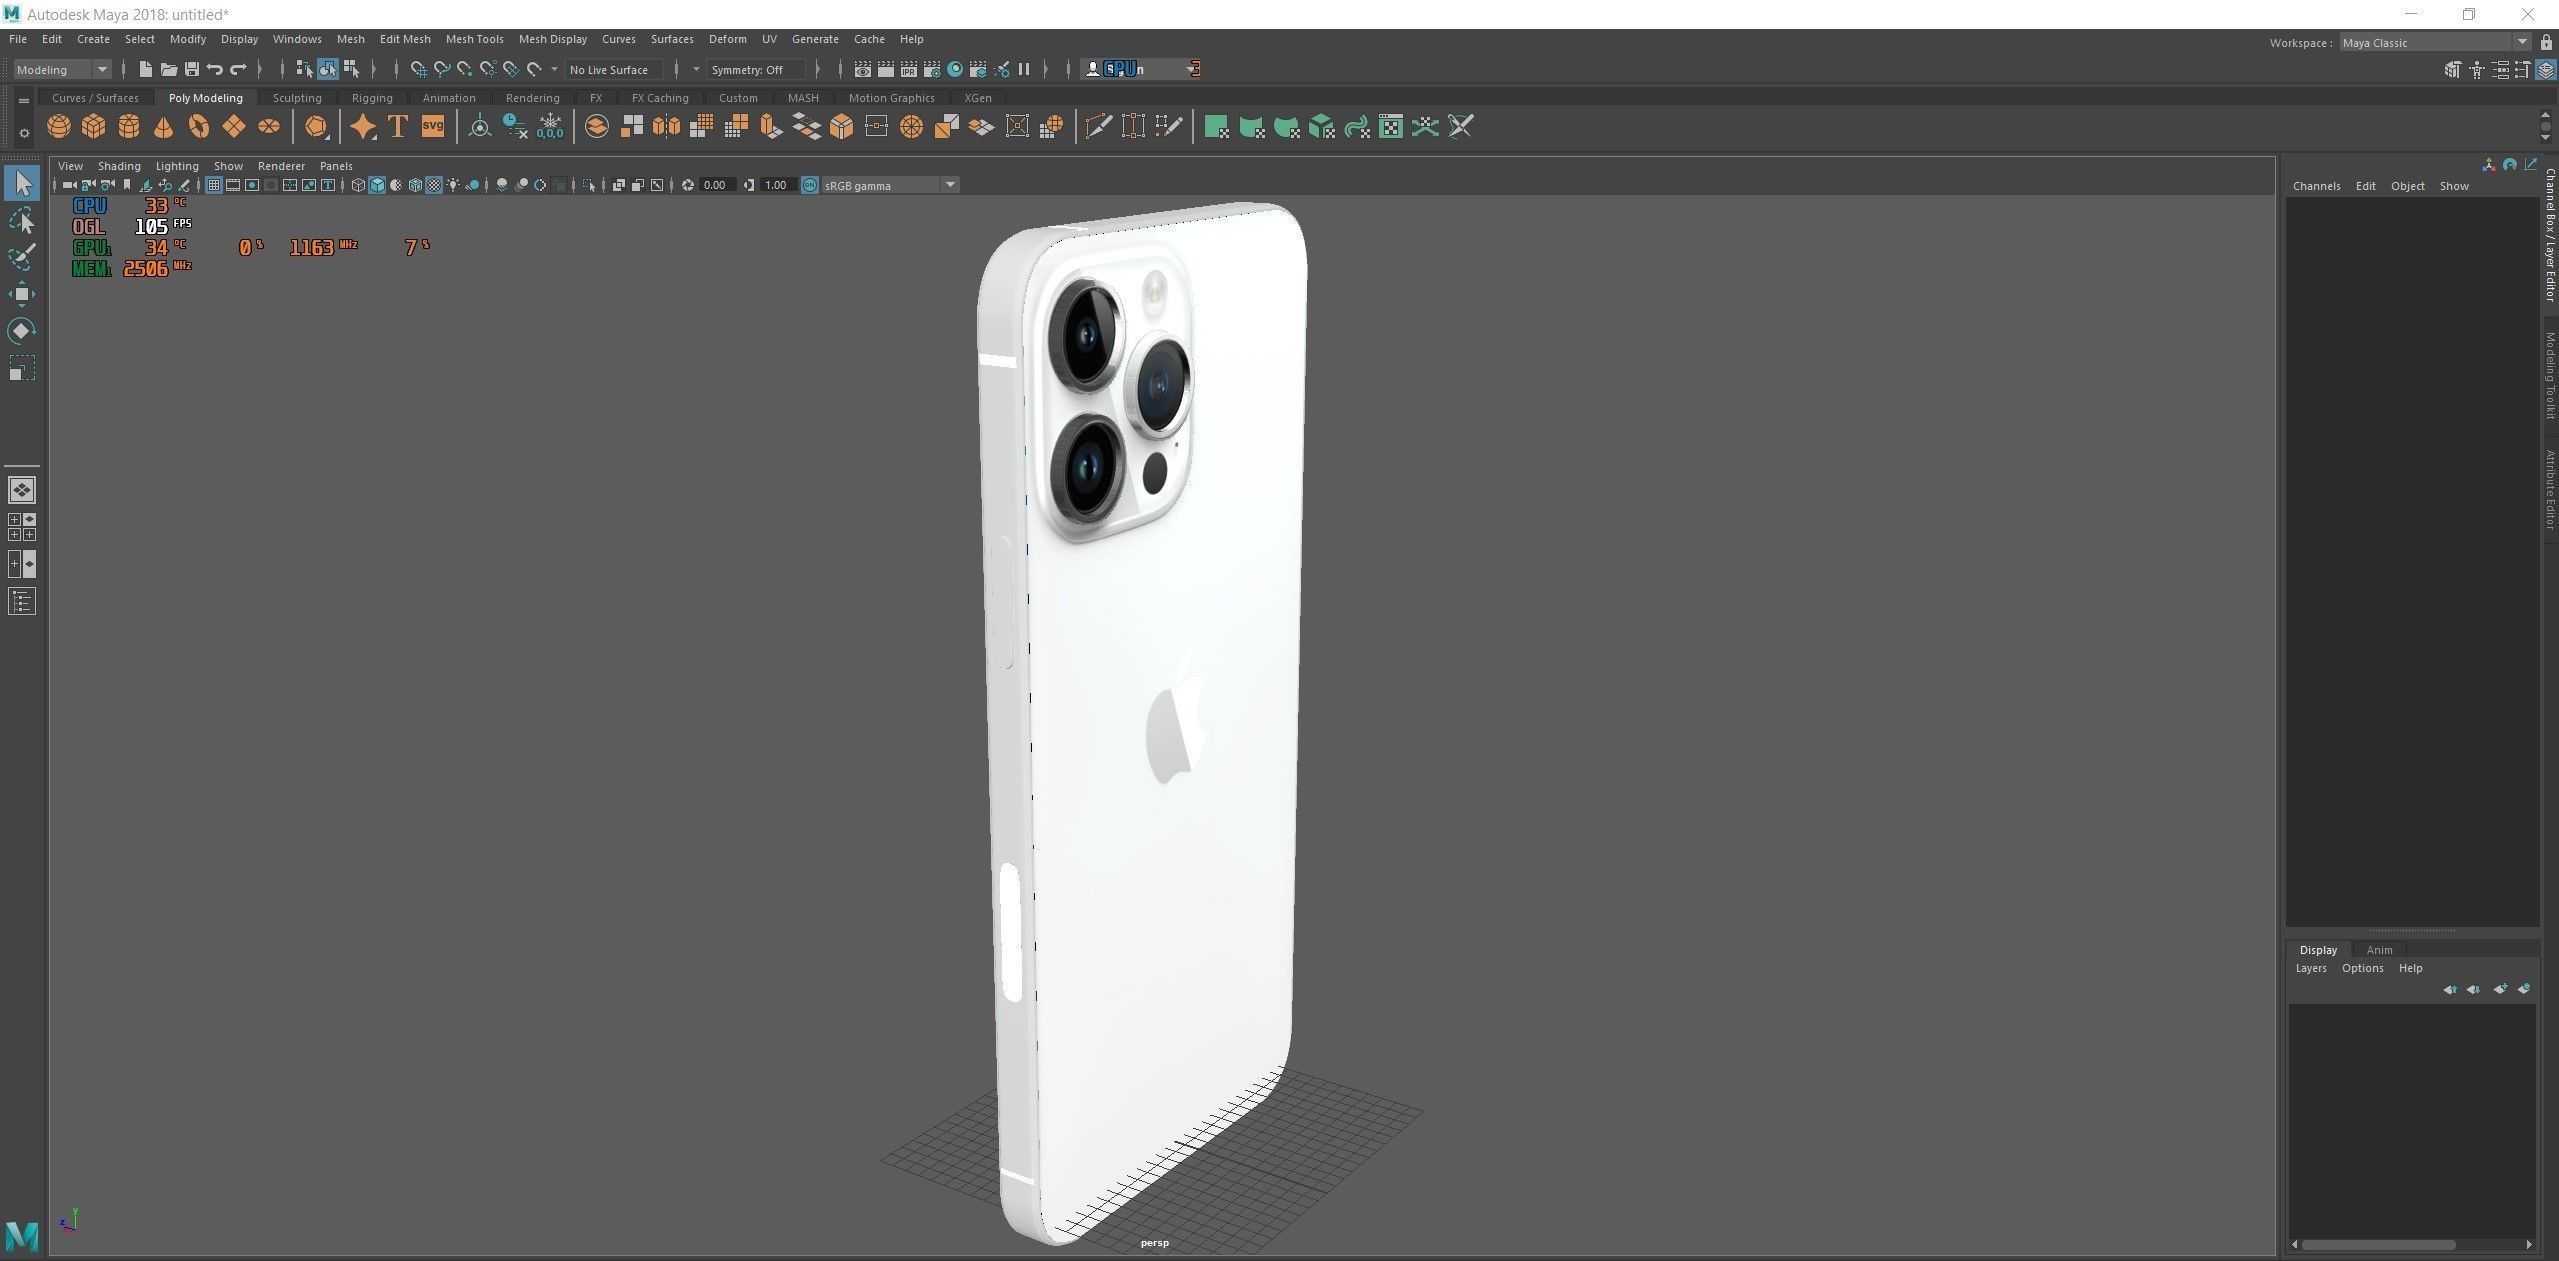Create a polygon cylinder from the shelf

coord(129,127)
